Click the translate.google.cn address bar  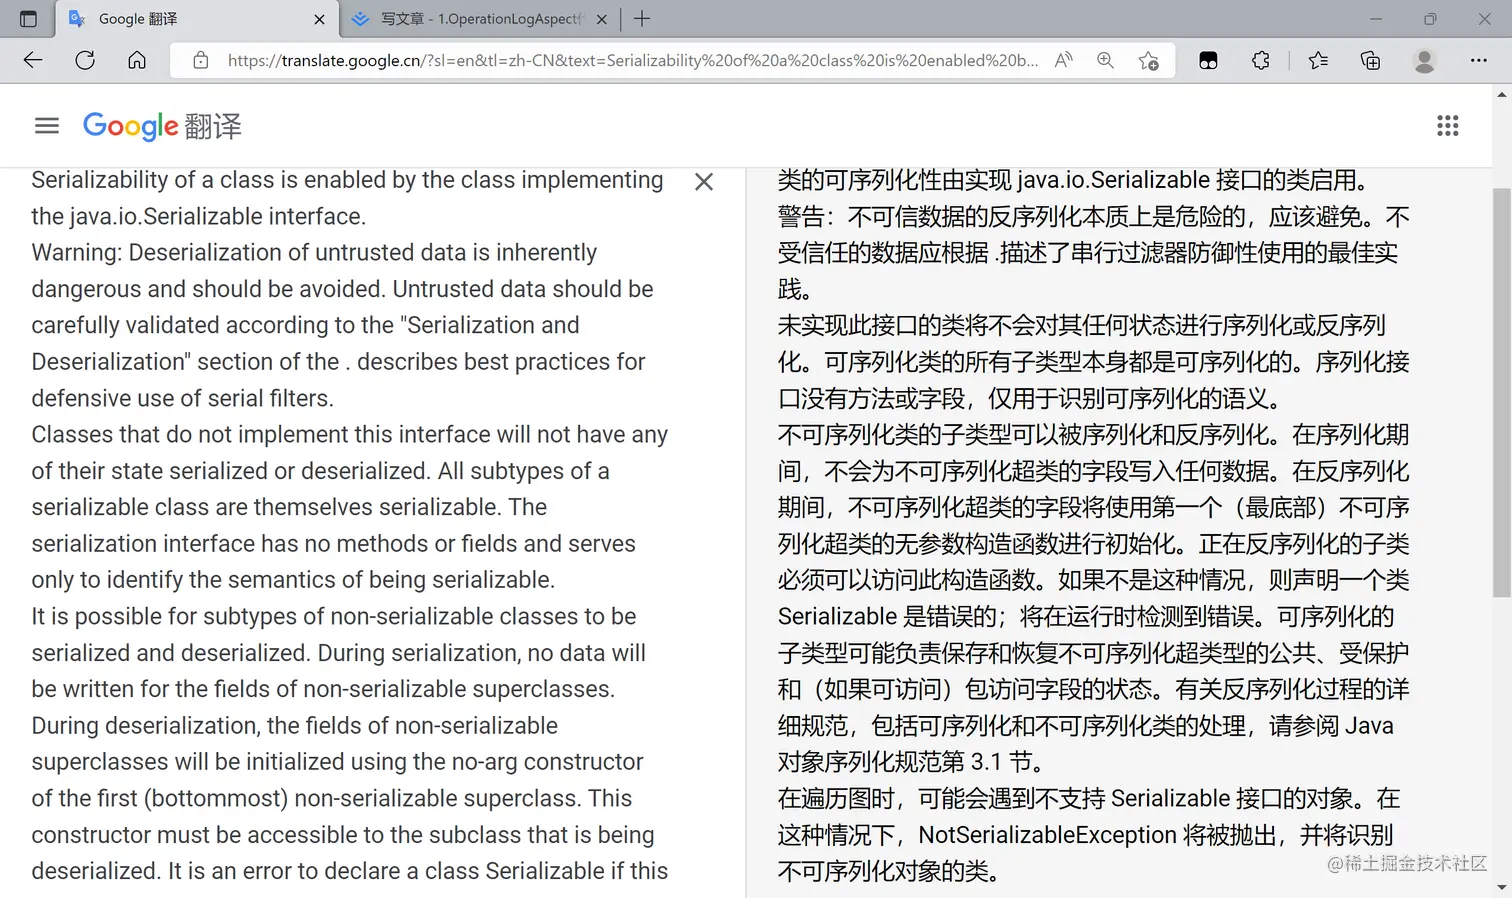tap(632, 61)
